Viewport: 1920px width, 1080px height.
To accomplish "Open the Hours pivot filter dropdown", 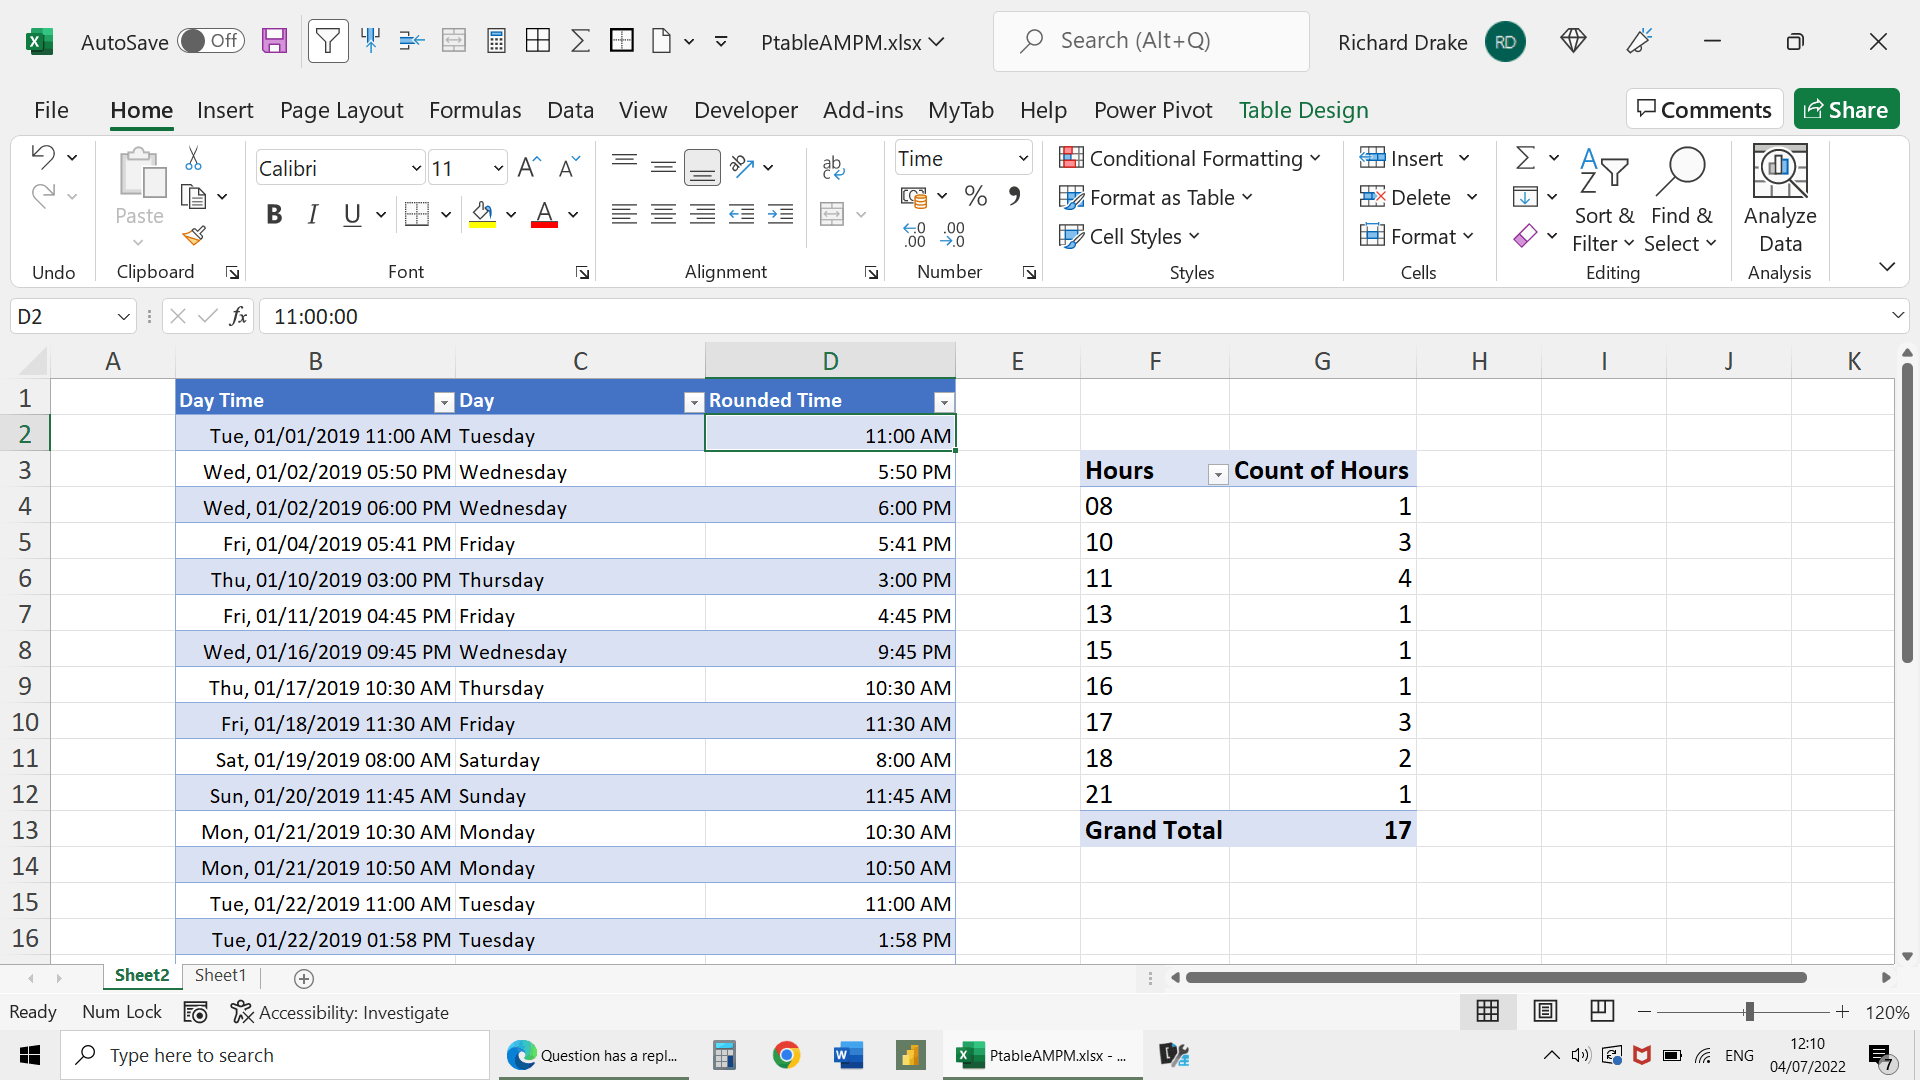I will click(1217, 474).
